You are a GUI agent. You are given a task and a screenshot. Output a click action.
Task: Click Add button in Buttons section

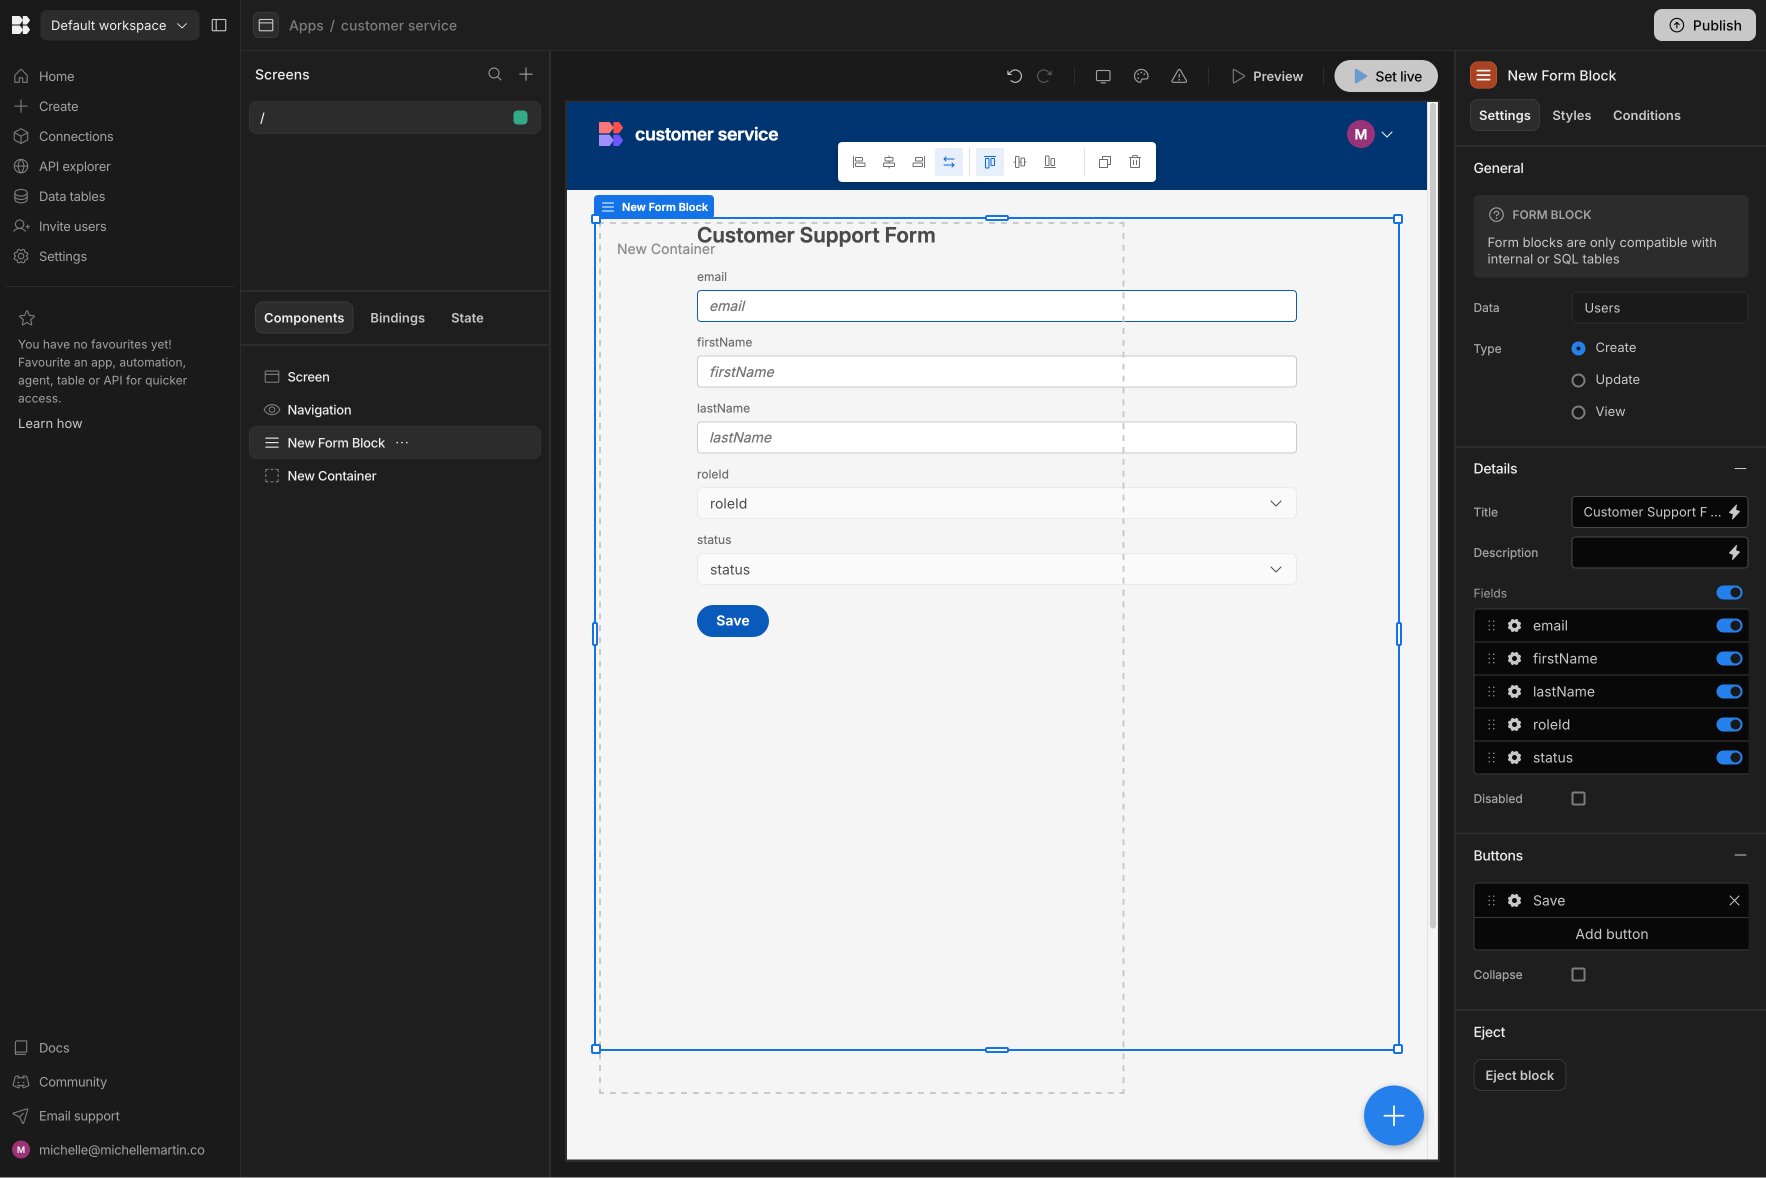1611,934
